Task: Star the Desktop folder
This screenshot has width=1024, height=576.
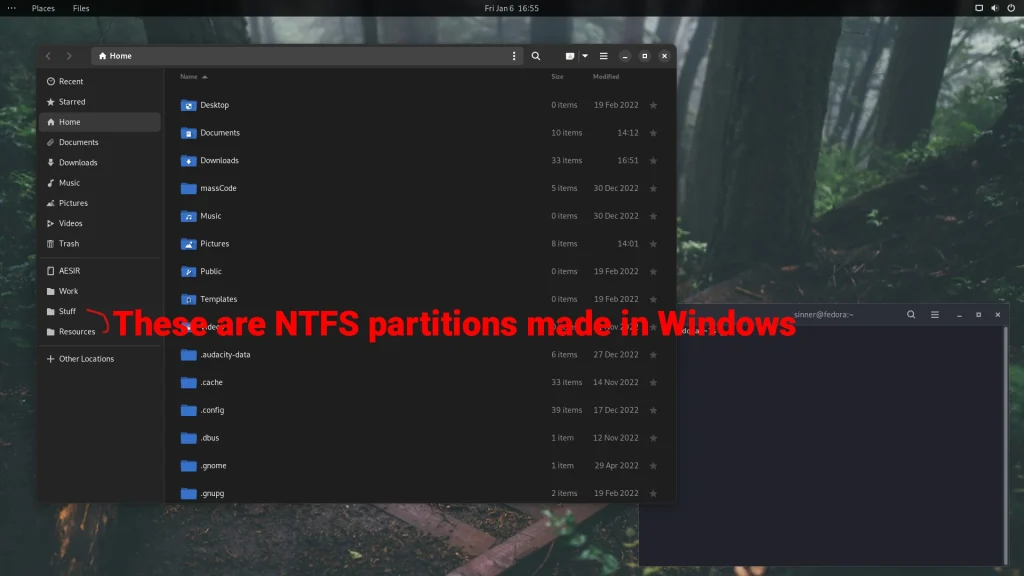Action: 653,105
